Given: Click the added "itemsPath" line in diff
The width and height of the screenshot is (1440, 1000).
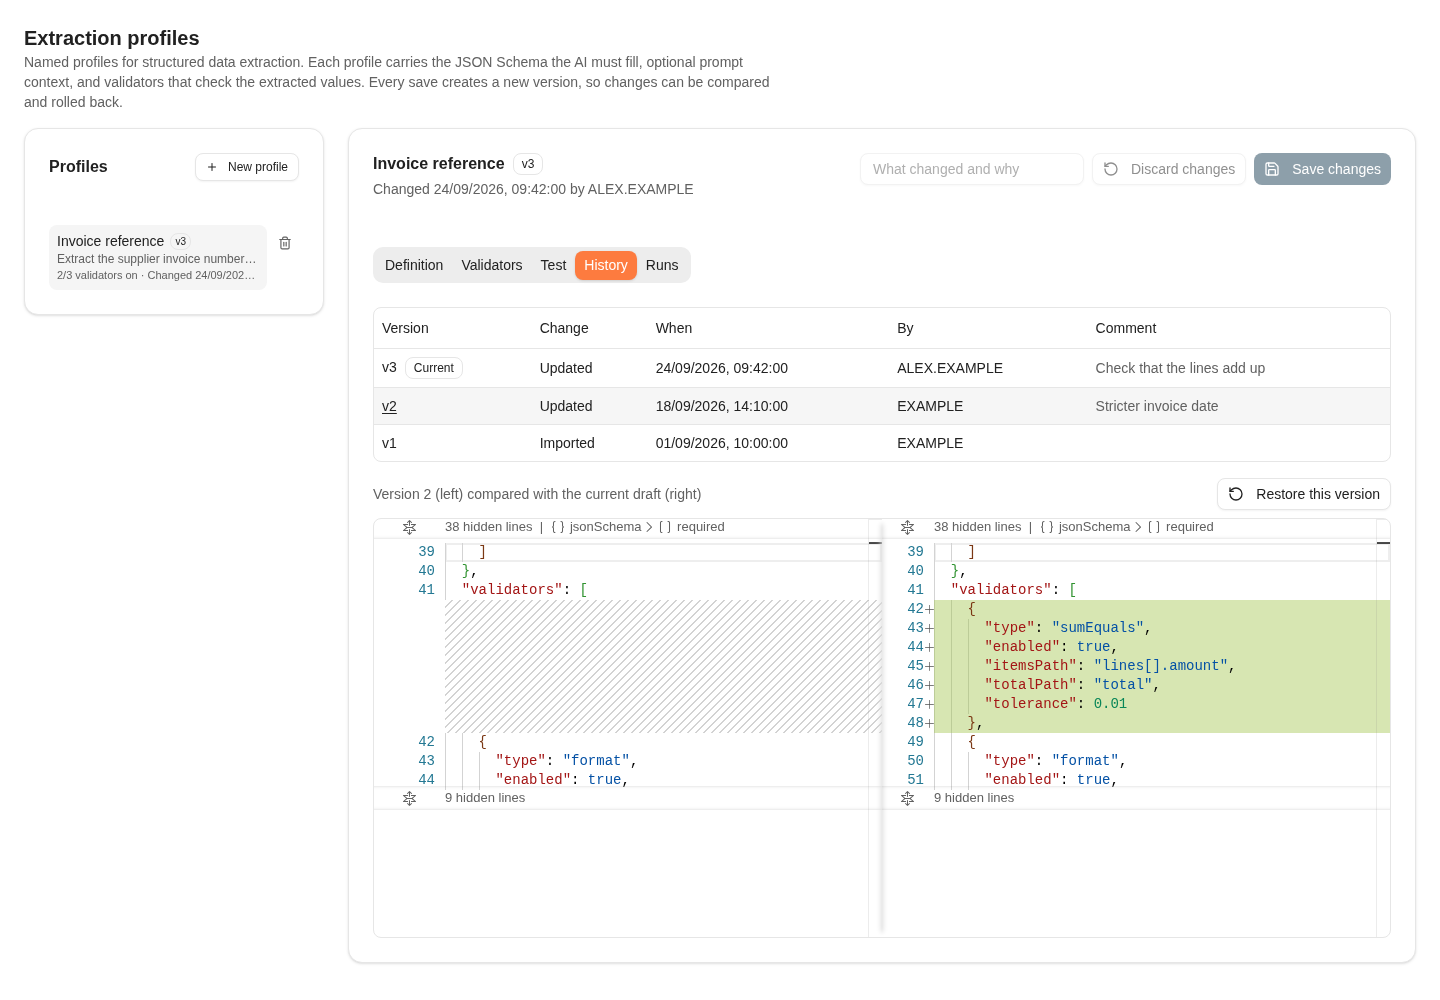Looking at the screenshot, I should [x=1162, y=666].
